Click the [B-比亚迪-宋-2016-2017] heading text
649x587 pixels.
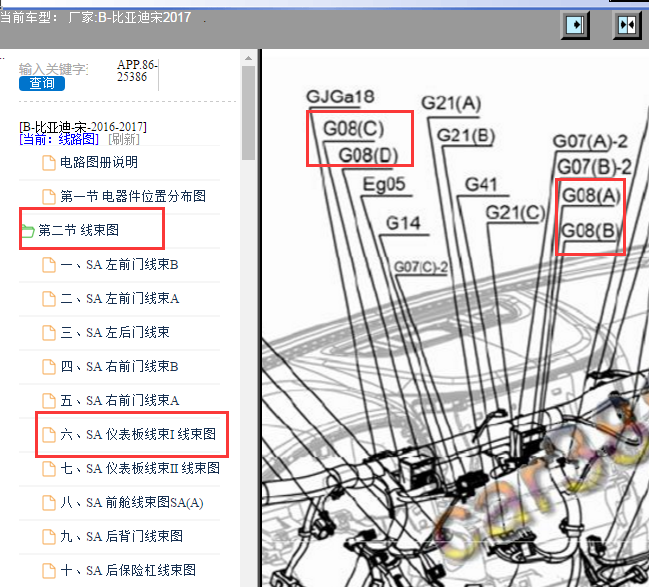point(83,126)
